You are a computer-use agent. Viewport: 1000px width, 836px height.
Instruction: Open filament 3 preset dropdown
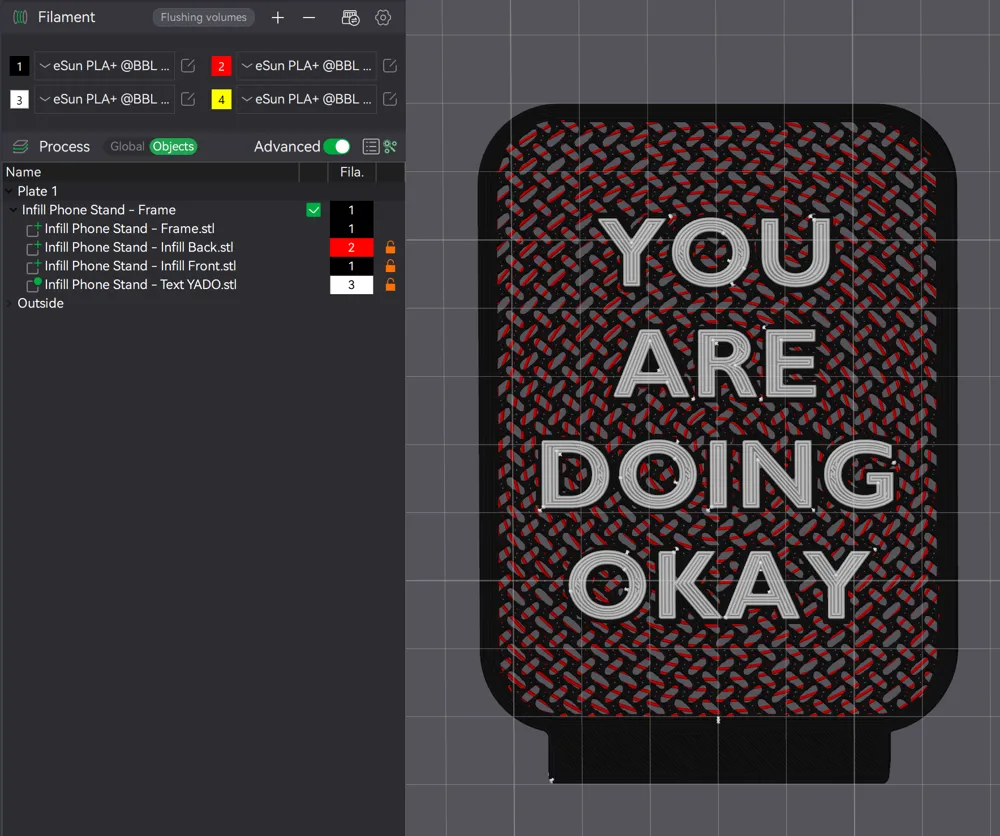[104, 99]
